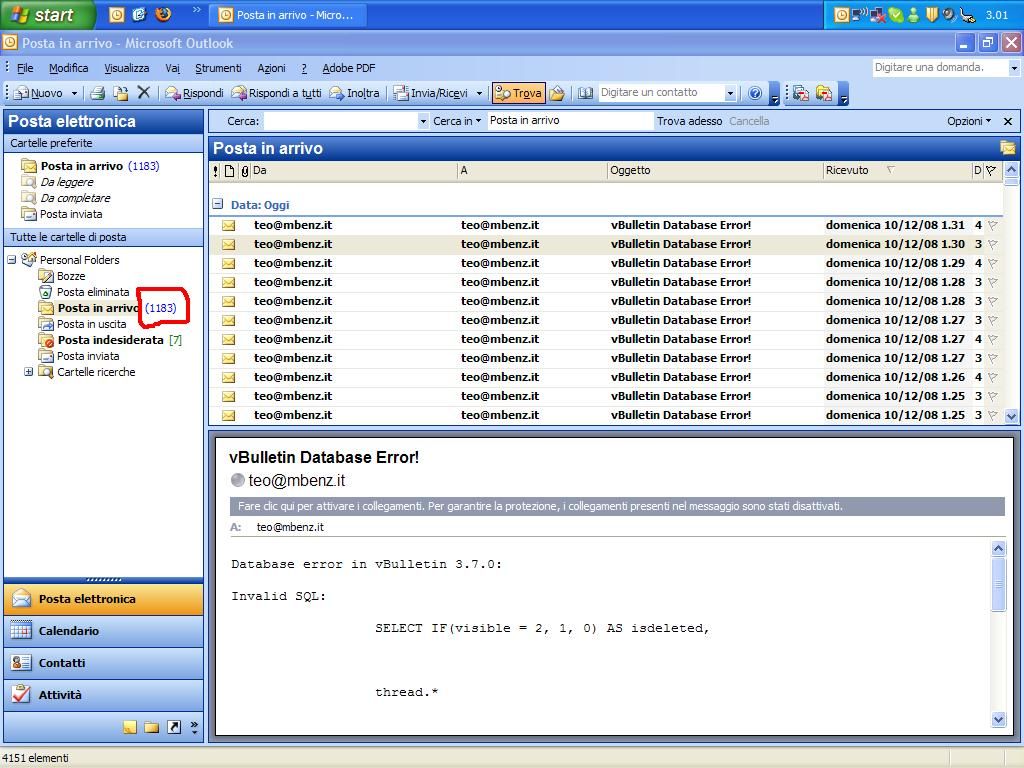
Task: Open the Azioni menu
Action: (271, 68)
